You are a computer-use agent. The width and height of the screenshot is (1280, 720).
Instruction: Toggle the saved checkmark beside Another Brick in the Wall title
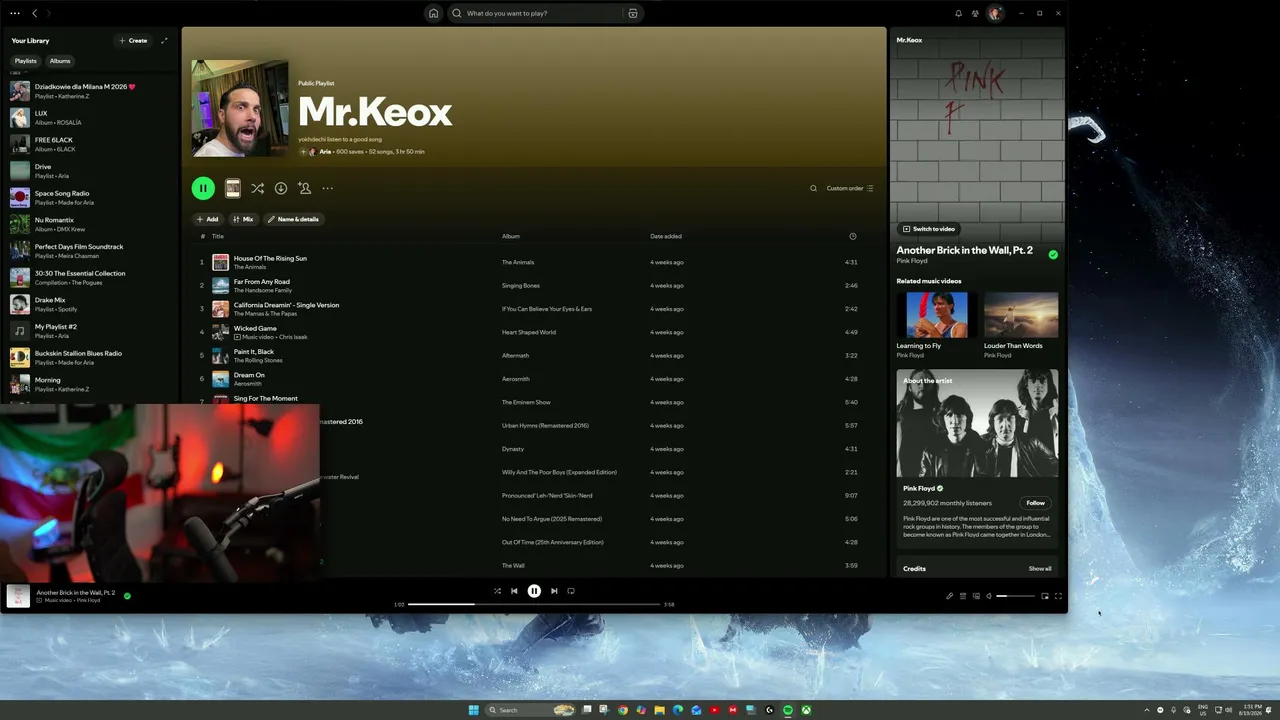pyautogui.click(x=1053, y=254)
